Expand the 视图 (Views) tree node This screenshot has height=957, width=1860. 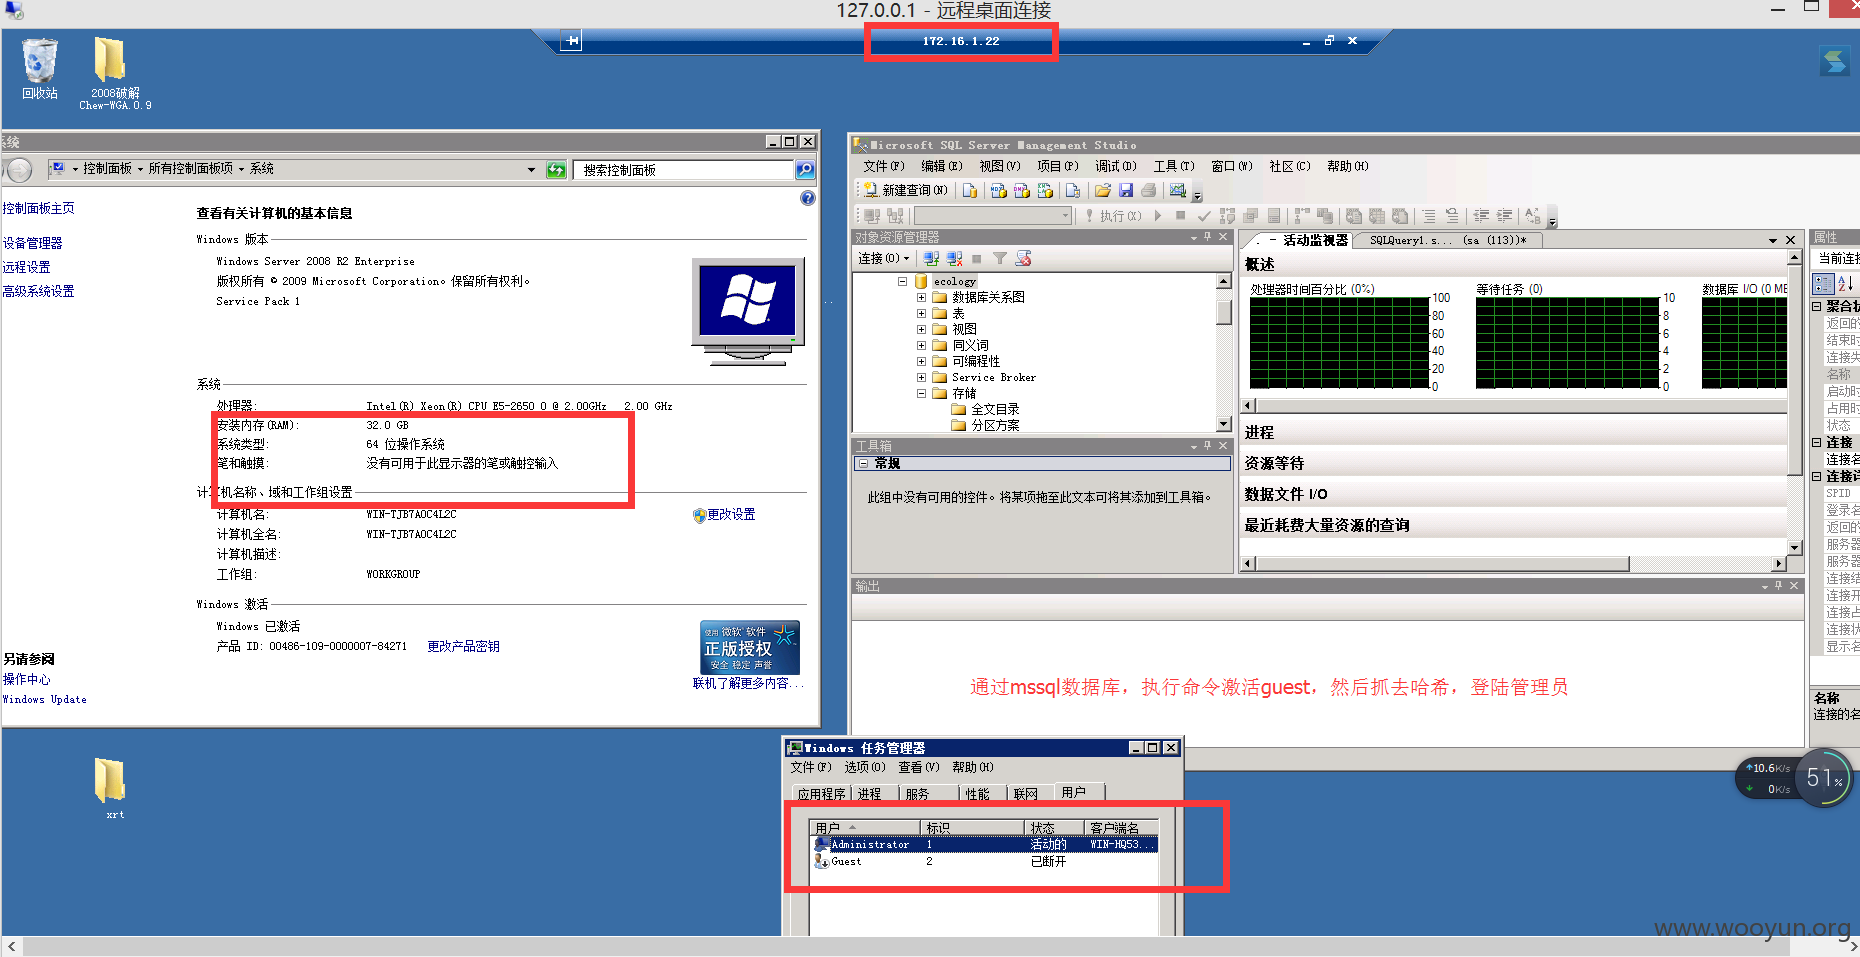click(921, 330)
